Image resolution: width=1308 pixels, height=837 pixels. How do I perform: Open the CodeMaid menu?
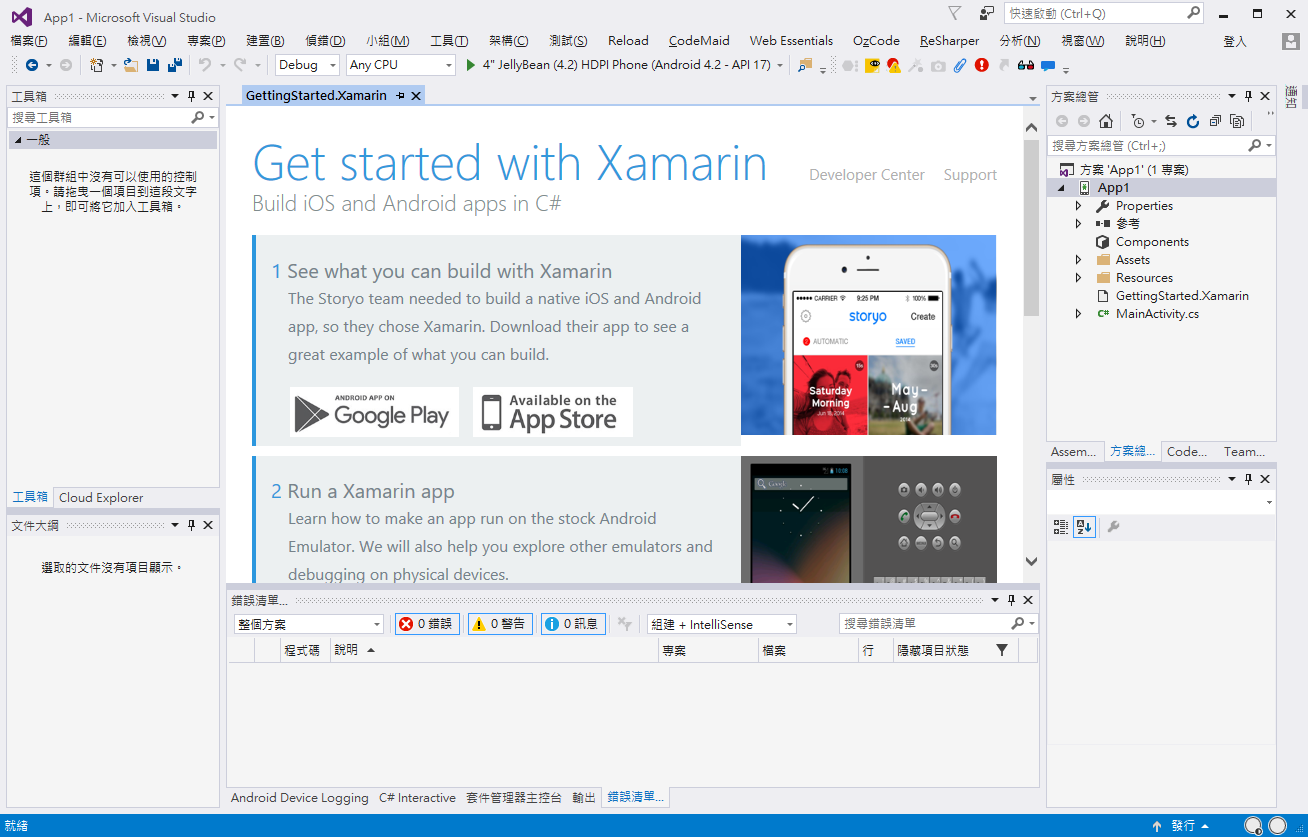pos(699,41)
